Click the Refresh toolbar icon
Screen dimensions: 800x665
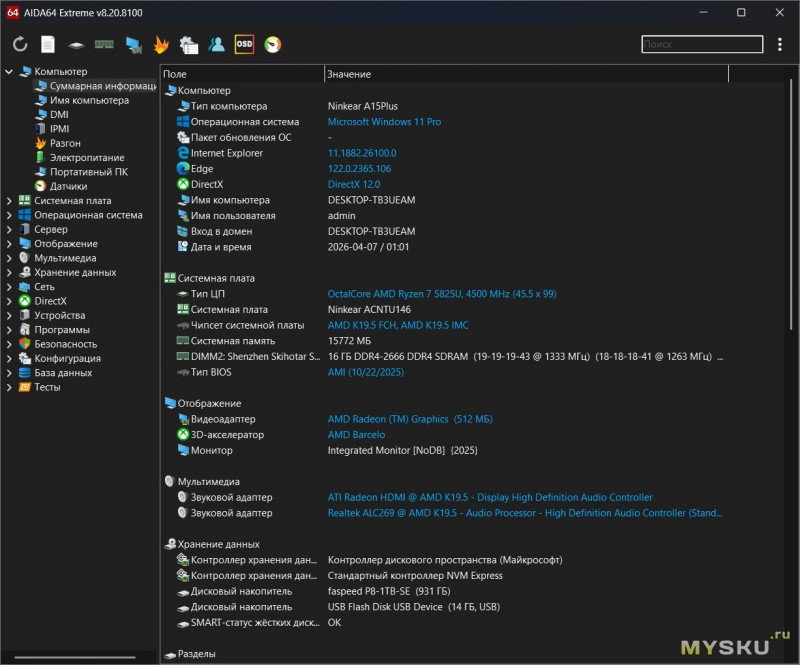(x=20, y=44)
